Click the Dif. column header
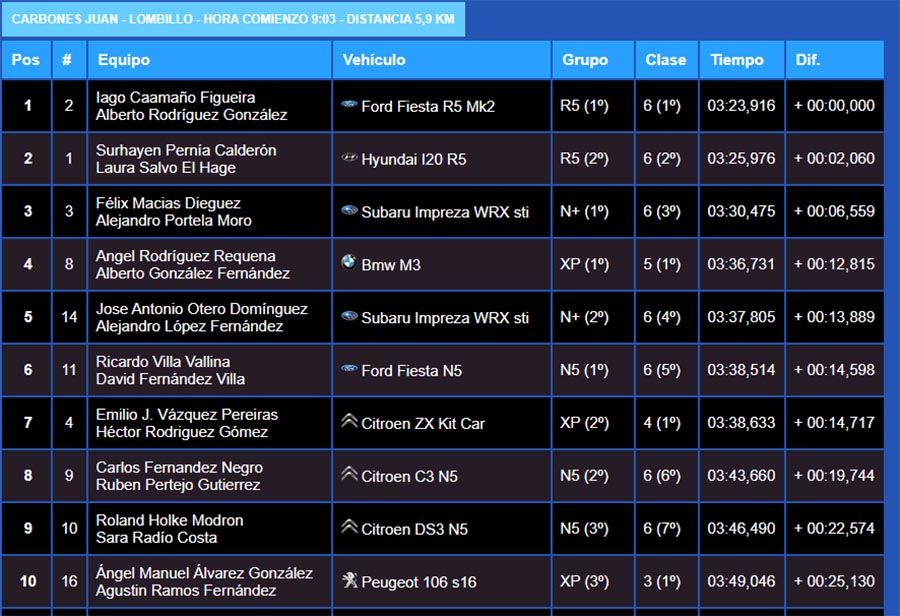Image resolution: width=900 pixels, height=616 pixels. coord(808,60)
